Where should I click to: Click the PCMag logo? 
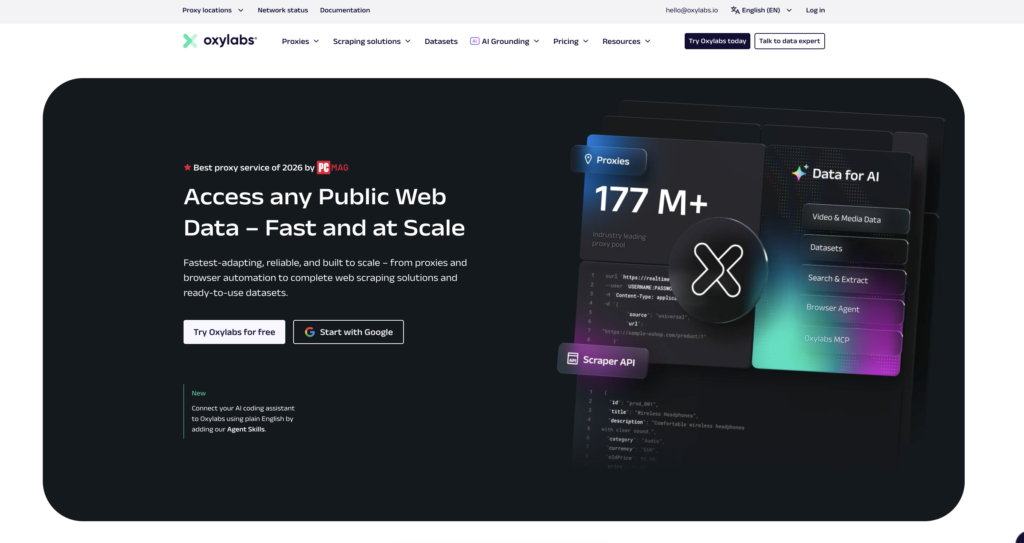[333, 168]
